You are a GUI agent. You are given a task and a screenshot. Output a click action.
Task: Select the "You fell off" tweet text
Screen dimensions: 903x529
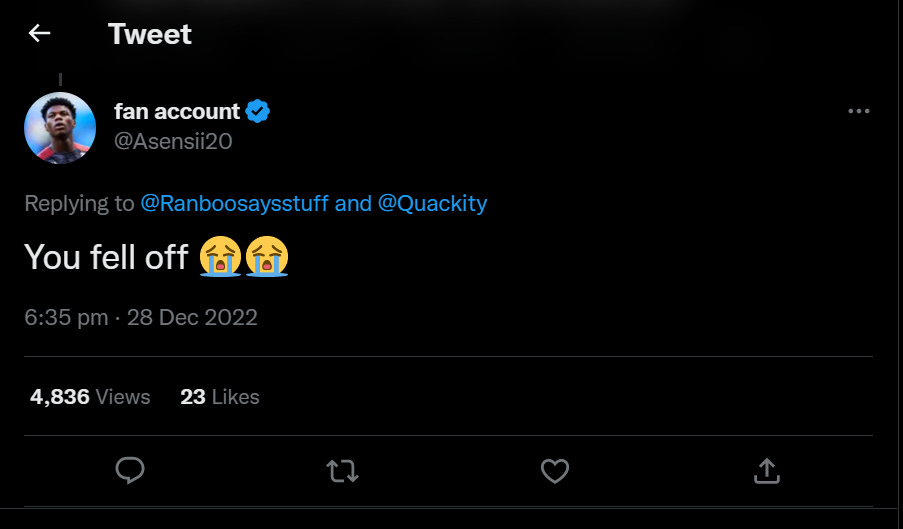click(x=106, y=257)
